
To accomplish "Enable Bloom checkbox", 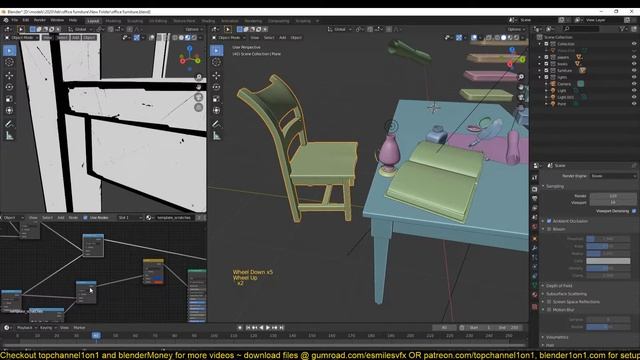I will click(549, 229).
